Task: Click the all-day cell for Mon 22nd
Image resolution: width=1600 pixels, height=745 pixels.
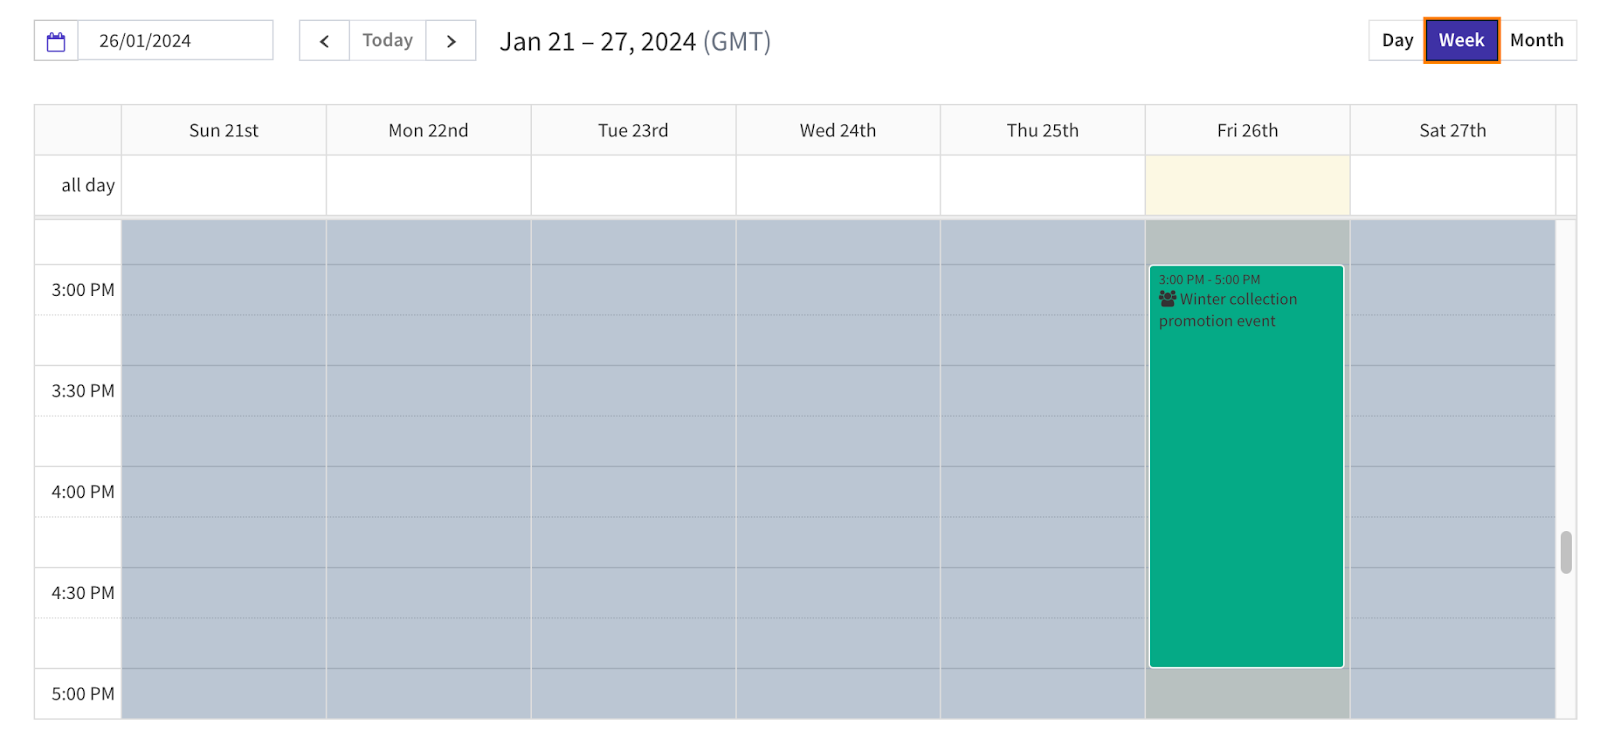Action: (428, 185)
